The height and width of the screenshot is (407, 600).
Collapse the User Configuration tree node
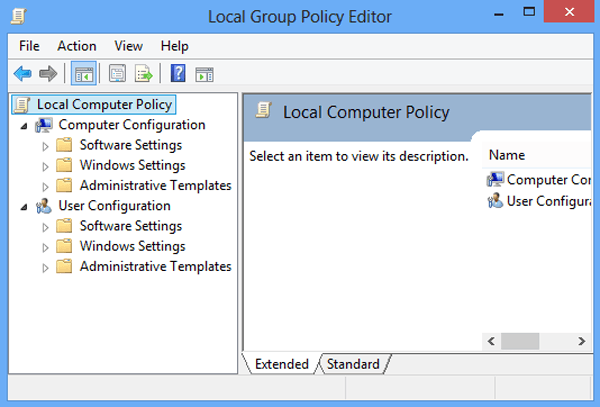click(x=23, y=207)
